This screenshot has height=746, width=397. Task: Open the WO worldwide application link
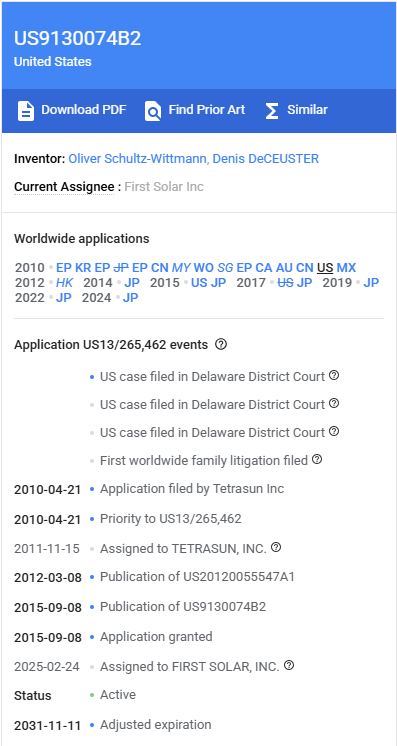tap(204, 267)
